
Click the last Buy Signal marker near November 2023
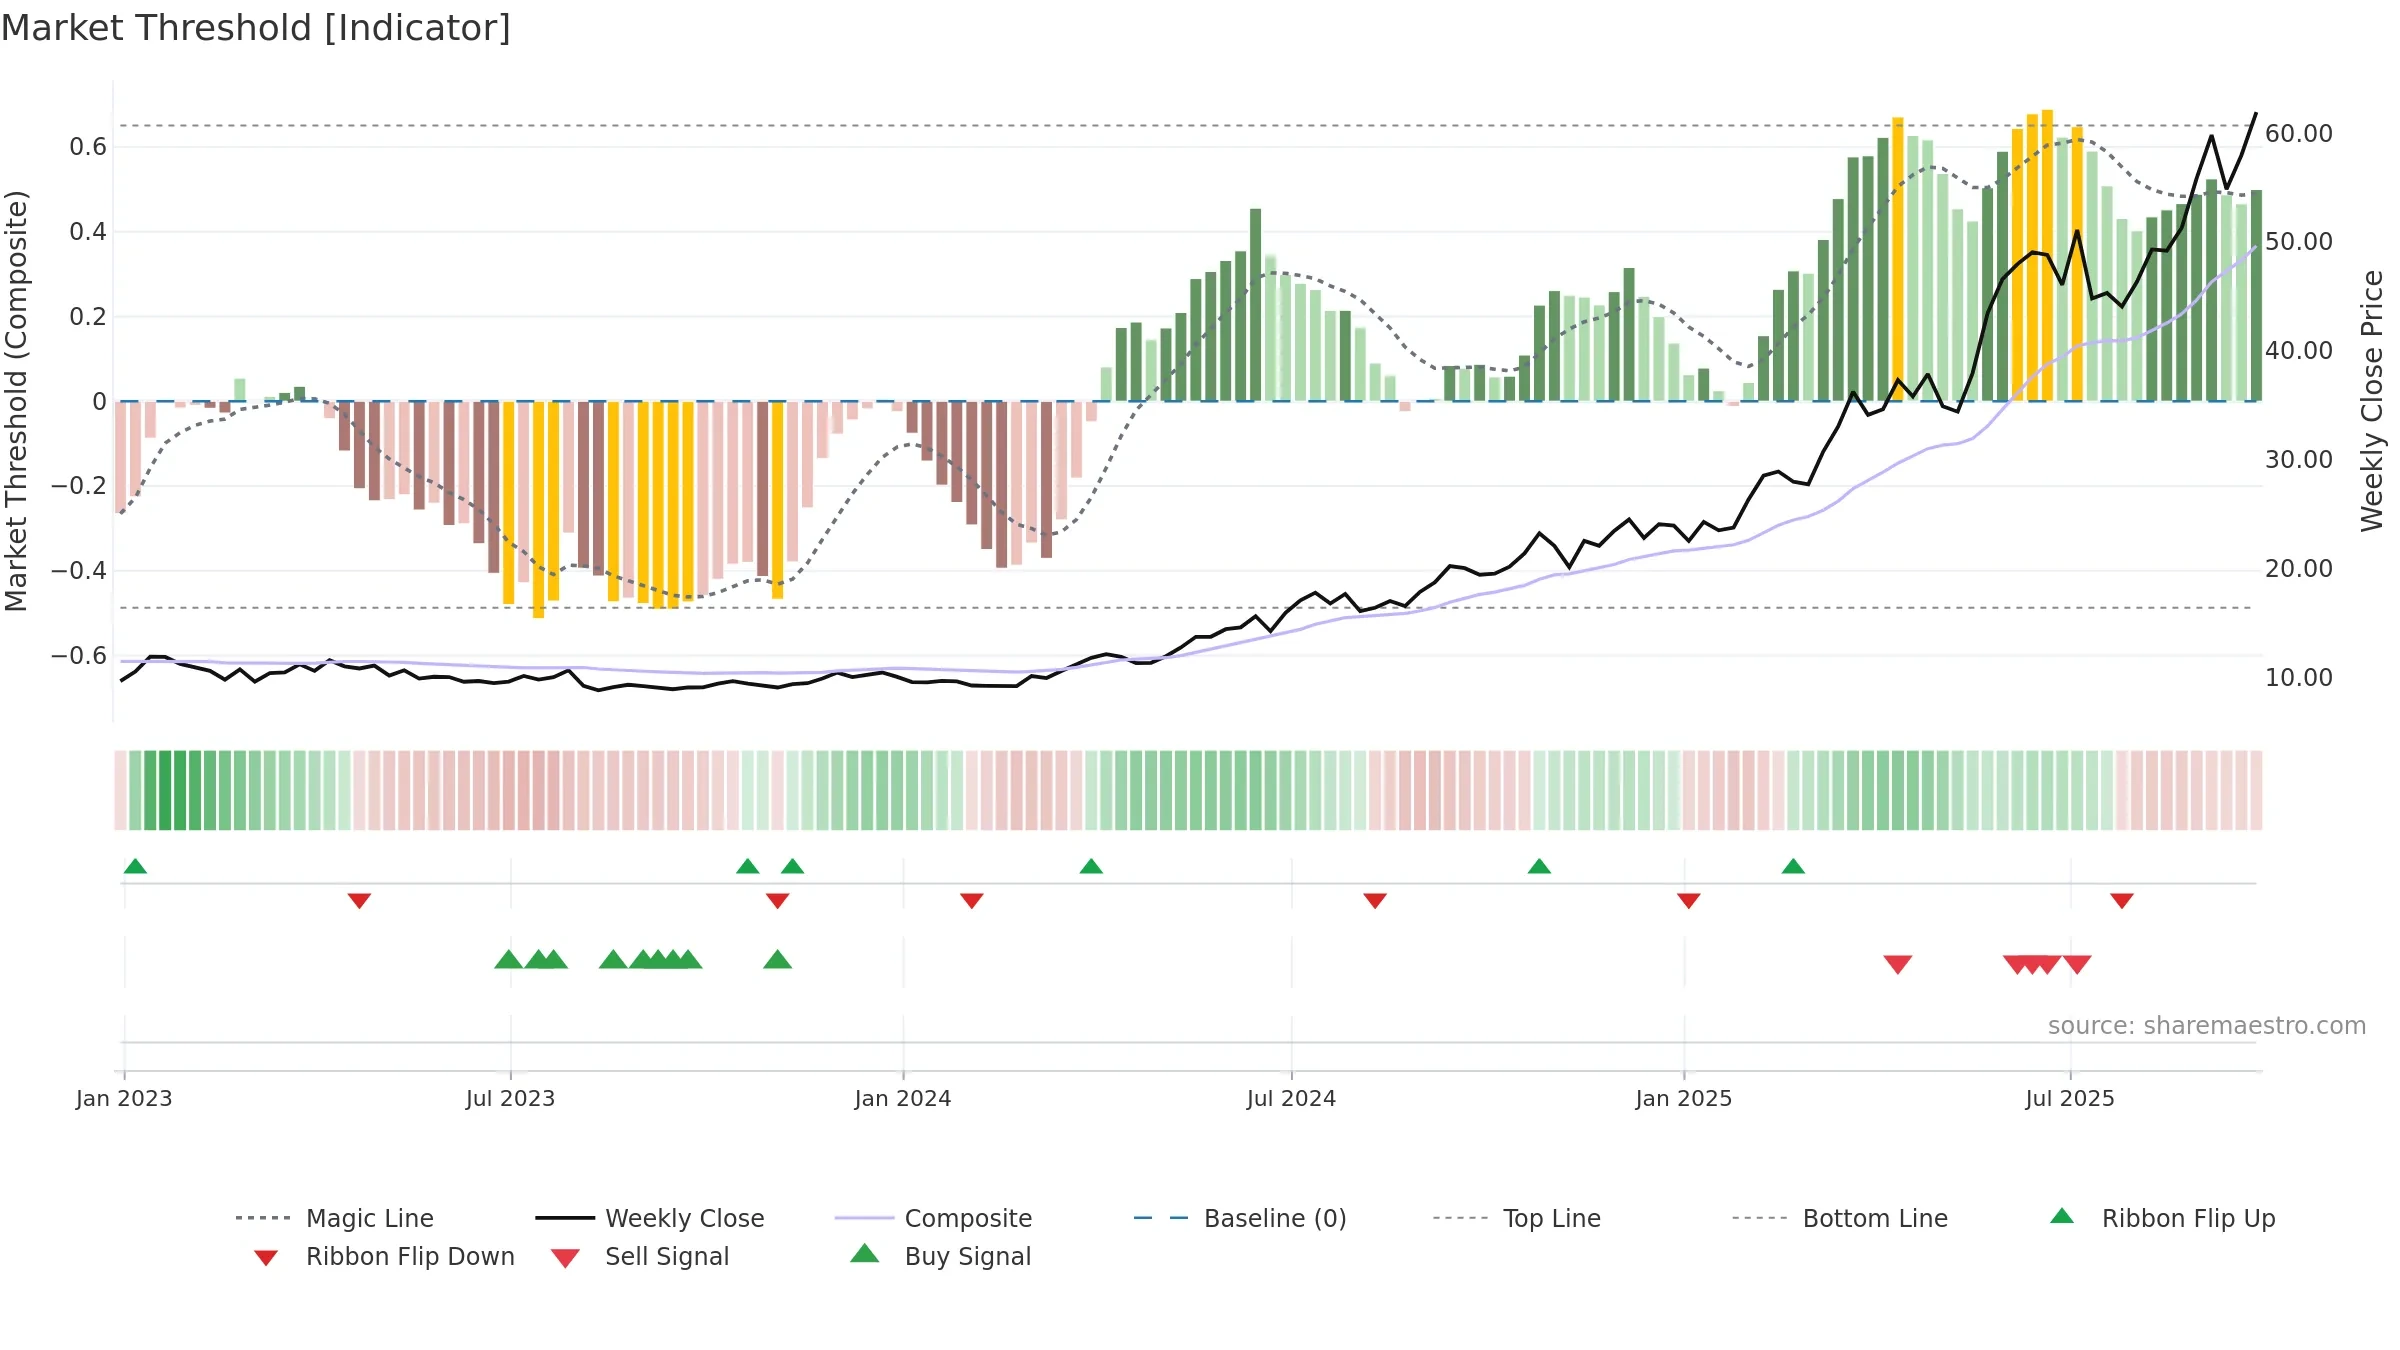pyautogui.click(x=777, y=959)
